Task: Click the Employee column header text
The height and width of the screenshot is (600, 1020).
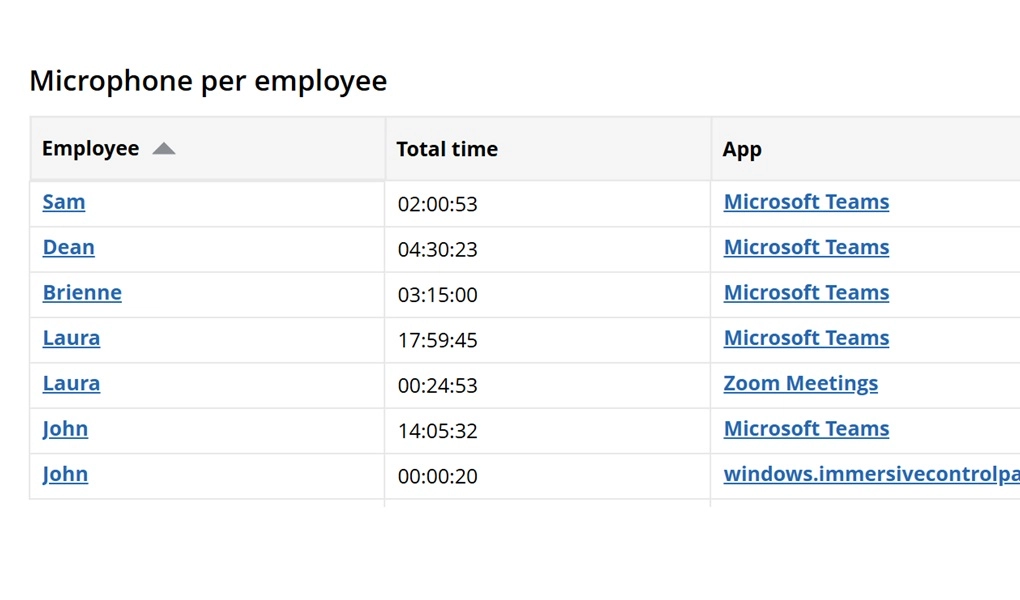Action: (90, 149)
